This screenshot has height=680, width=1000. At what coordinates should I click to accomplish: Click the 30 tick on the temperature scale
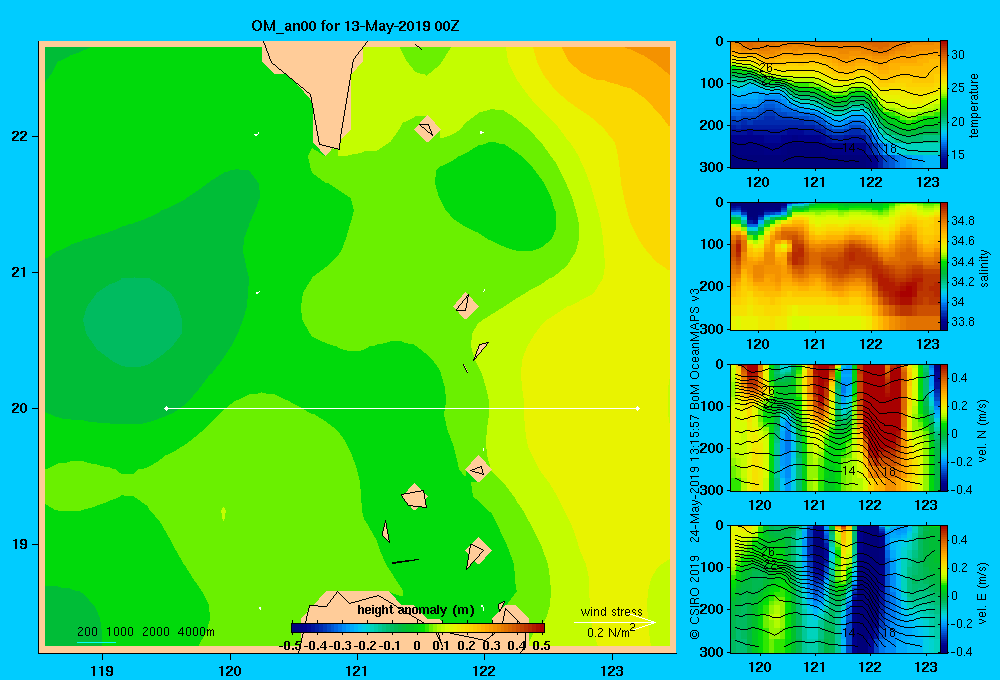tap(958, 55)
